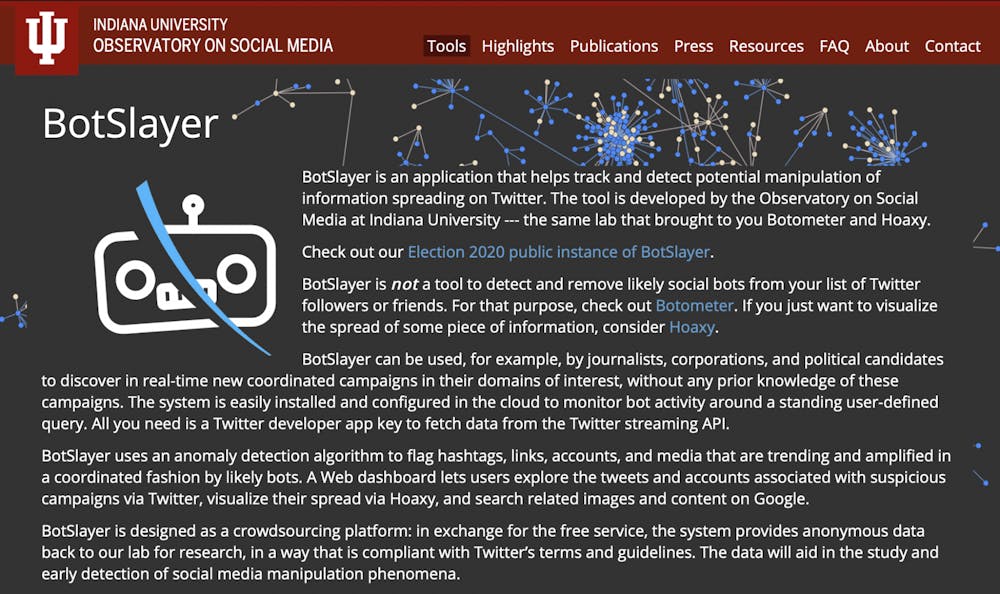Open the Press menu item

[x=693, y=46]
